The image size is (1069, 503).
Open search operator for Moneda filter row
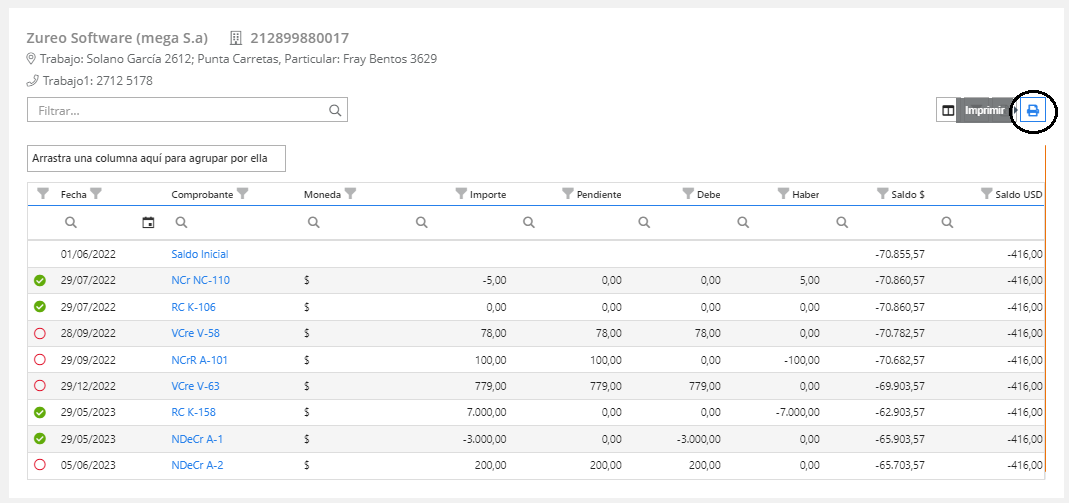point(314,222)
